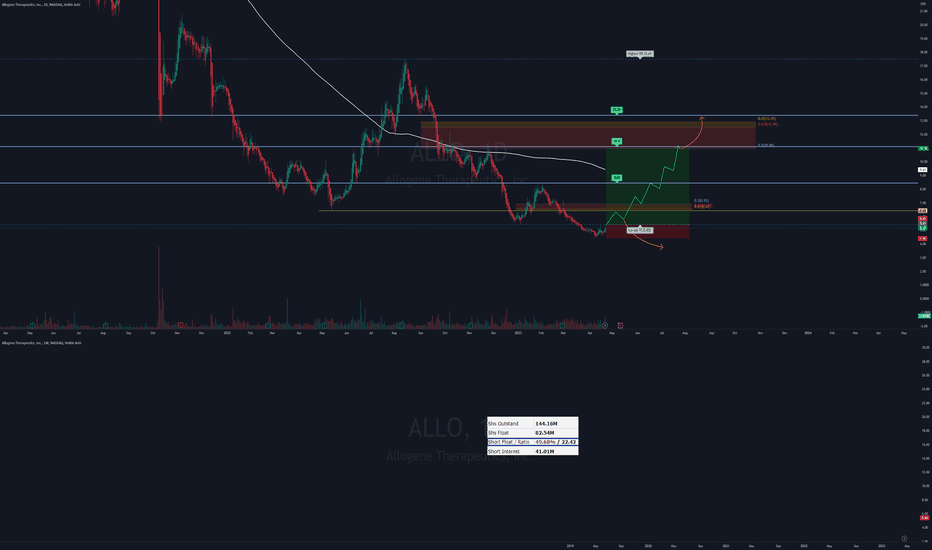Click the green event marker near Mar 2023

(562, 325)
